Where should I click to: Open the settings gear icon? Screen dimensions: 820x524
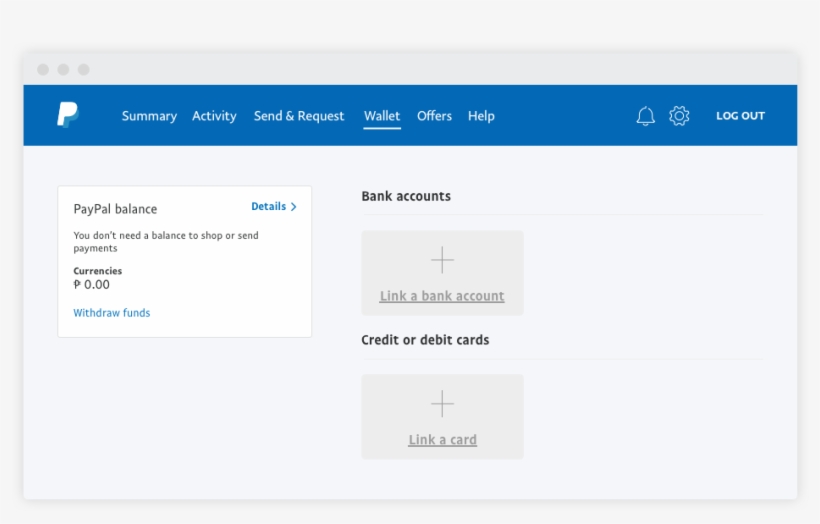point(679,116)
